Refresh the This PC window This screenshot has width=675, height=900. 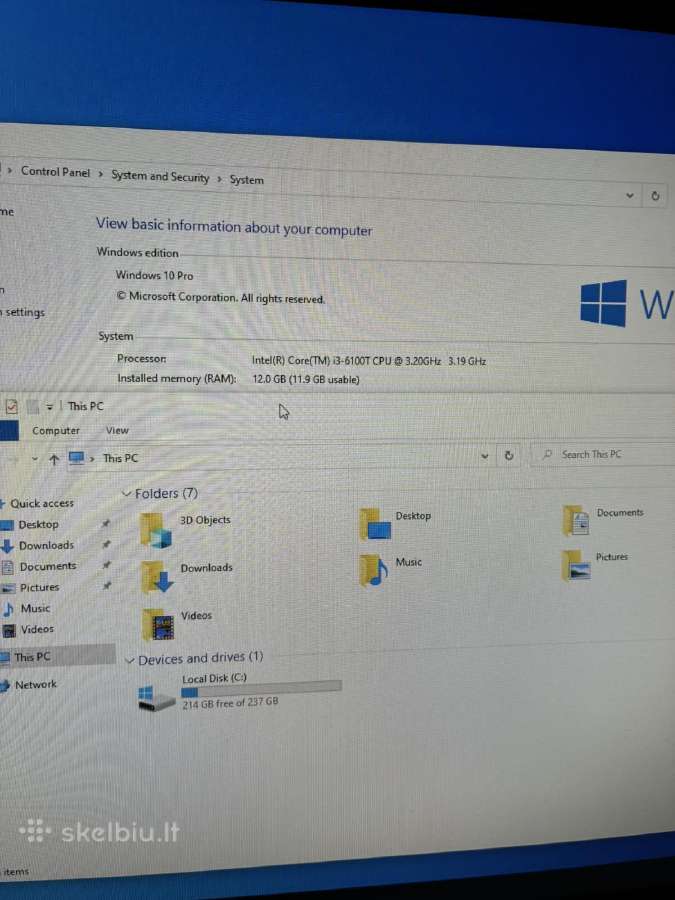(509, 456)
